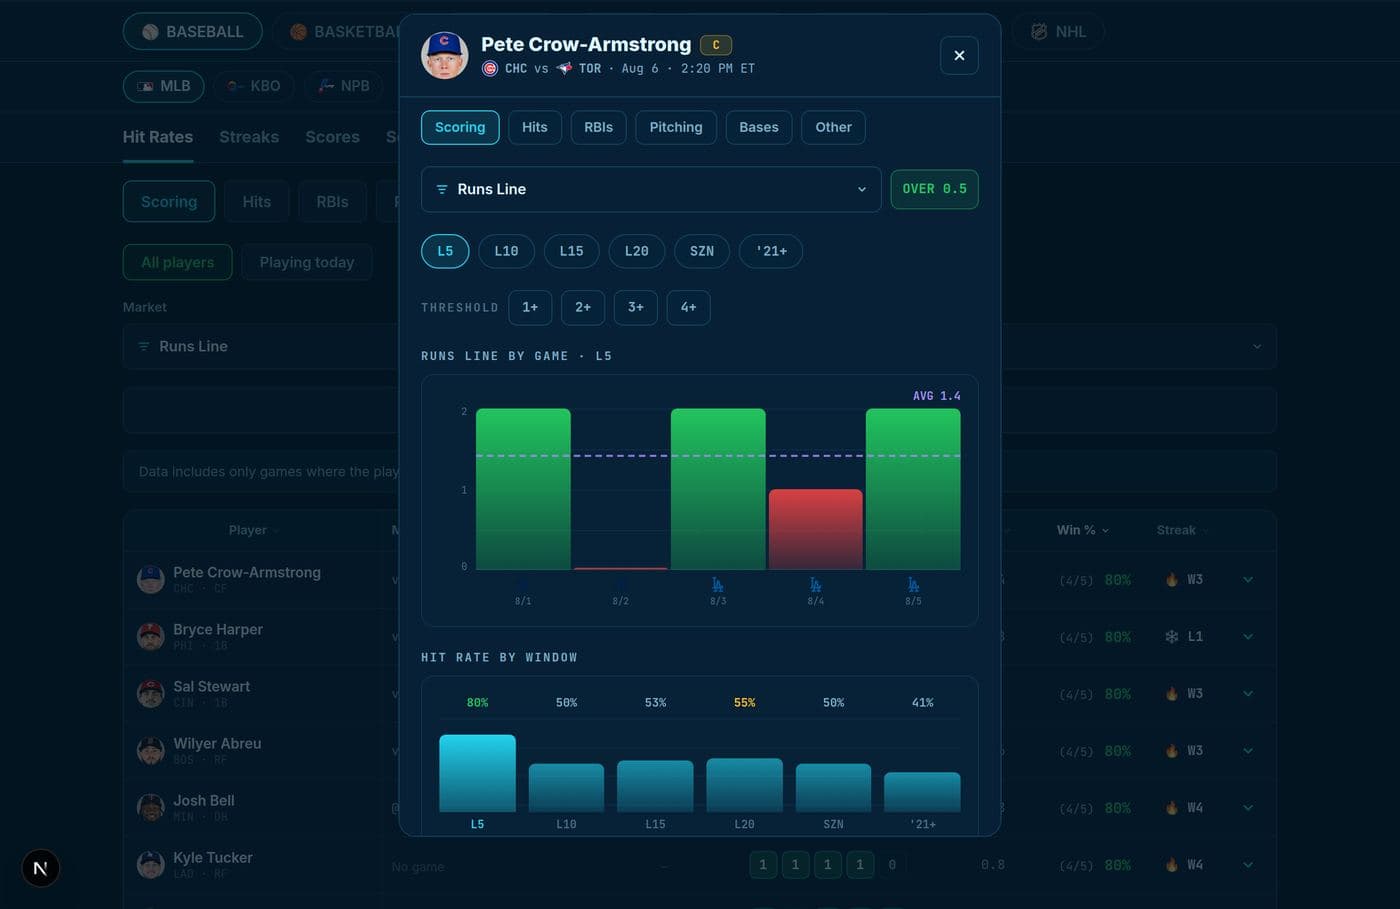Select the L15 game window pill
The image size is (1400, 909).
571,251
